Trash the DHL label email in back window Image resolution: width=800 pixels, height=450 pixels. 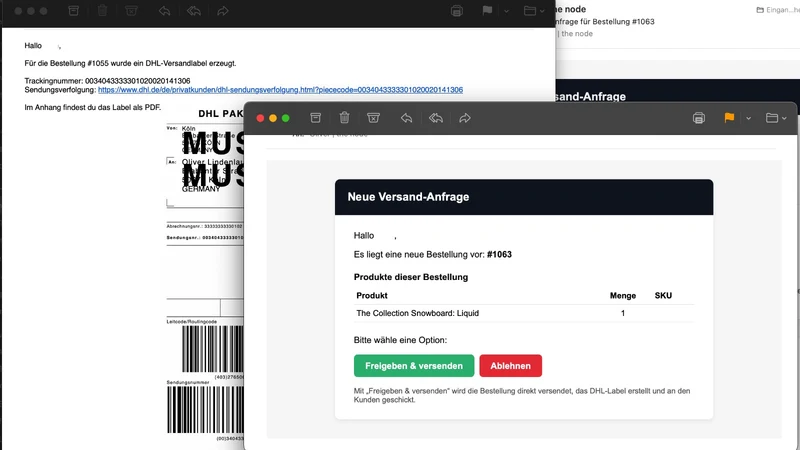click(103, 11)
